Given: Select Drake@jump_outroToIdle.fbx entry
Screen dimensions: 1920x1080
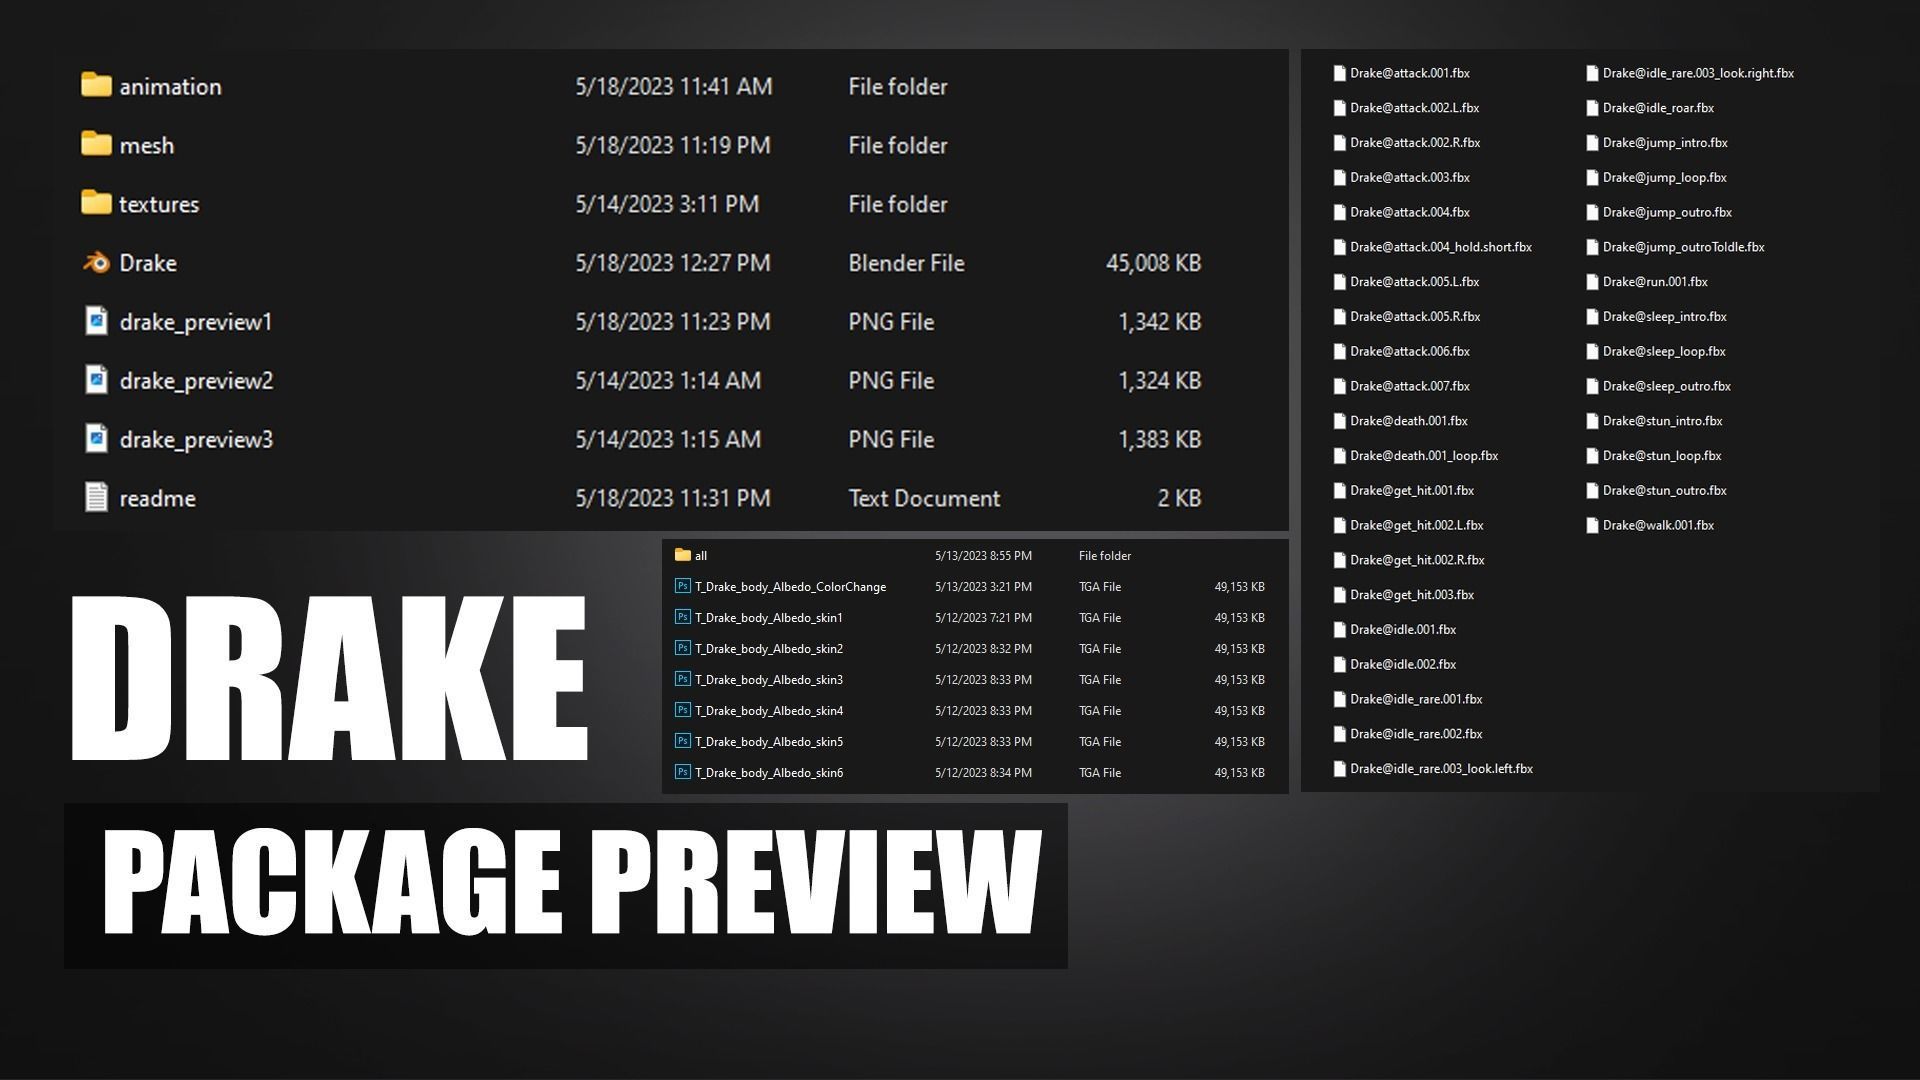Looking at the screenshot, I should click(1682, 247).
